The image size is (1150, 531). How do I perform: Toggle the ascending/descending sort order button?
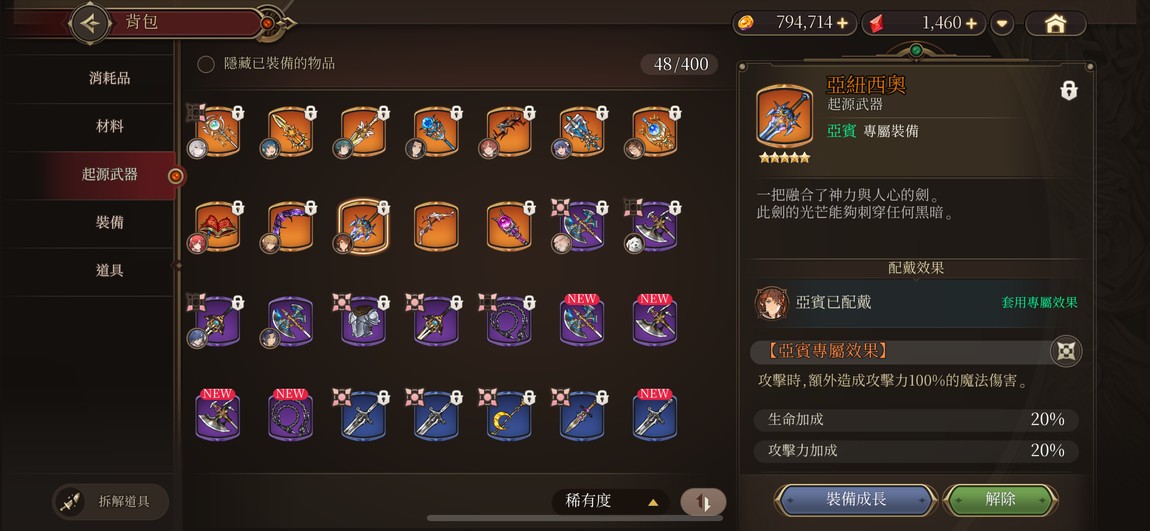(x=703, y=502)
